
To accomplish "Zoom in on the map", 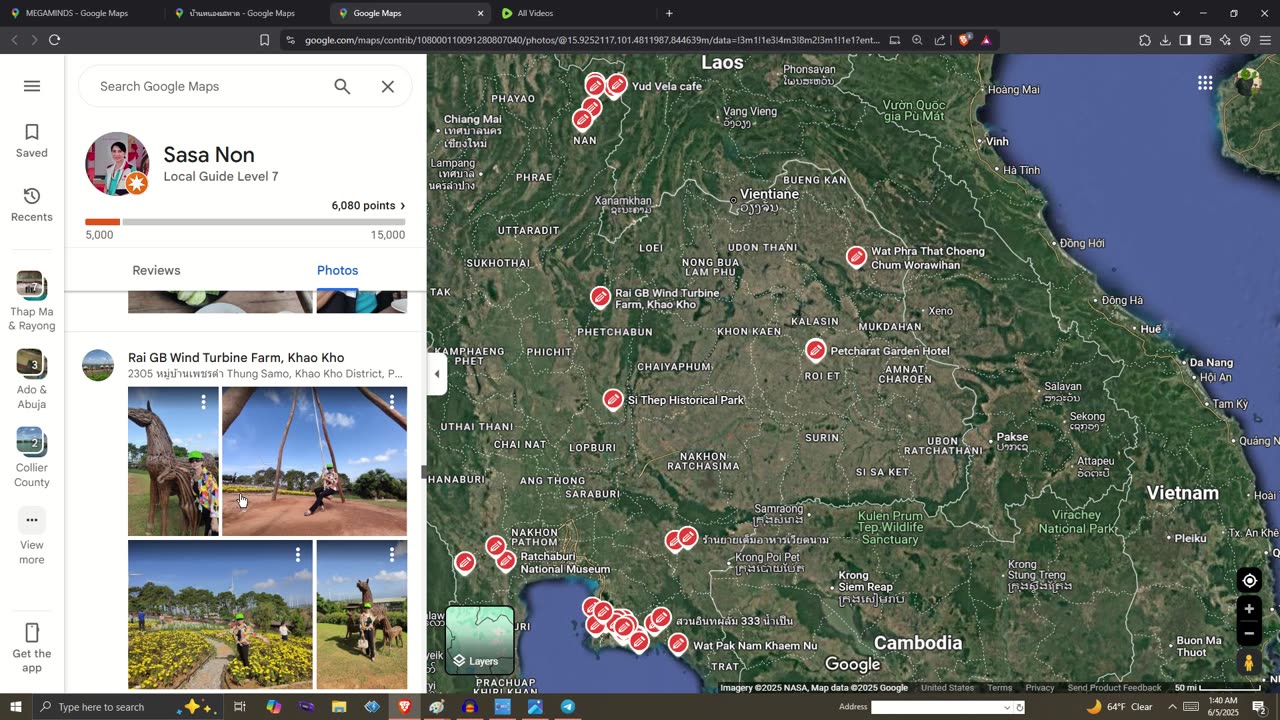I will 1249,609.
